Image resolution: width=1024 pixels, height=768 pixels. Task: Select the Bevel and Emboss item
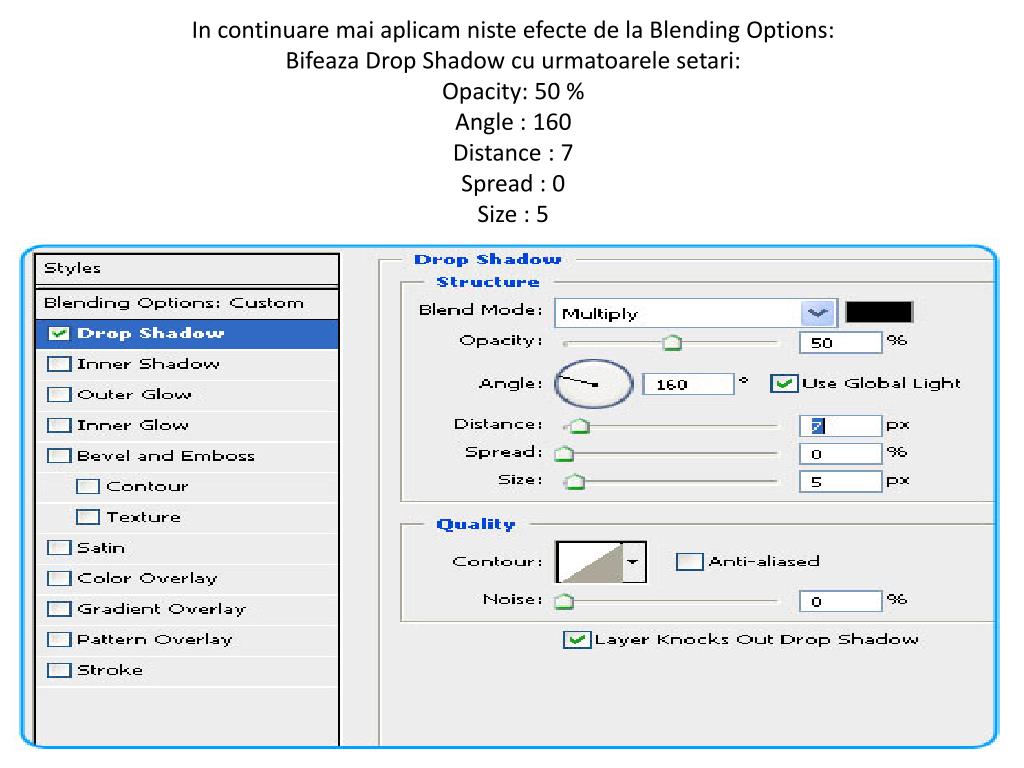[x=187, y=456]
